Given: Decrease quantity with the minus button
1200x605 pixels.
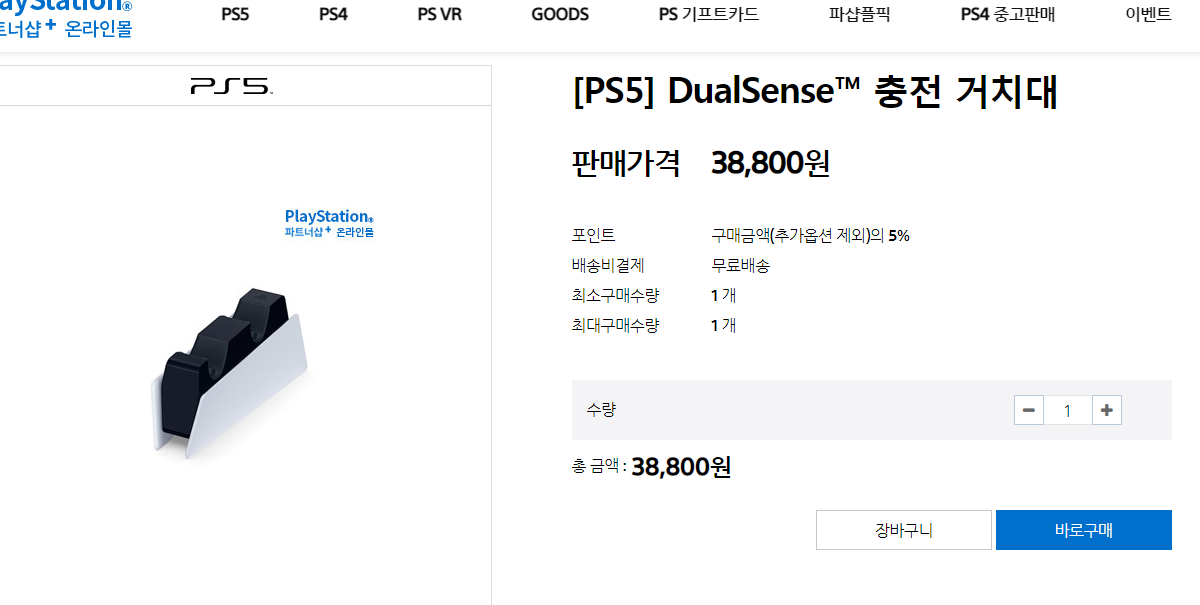Looking at the screenshot, I should click(1029, 410).
